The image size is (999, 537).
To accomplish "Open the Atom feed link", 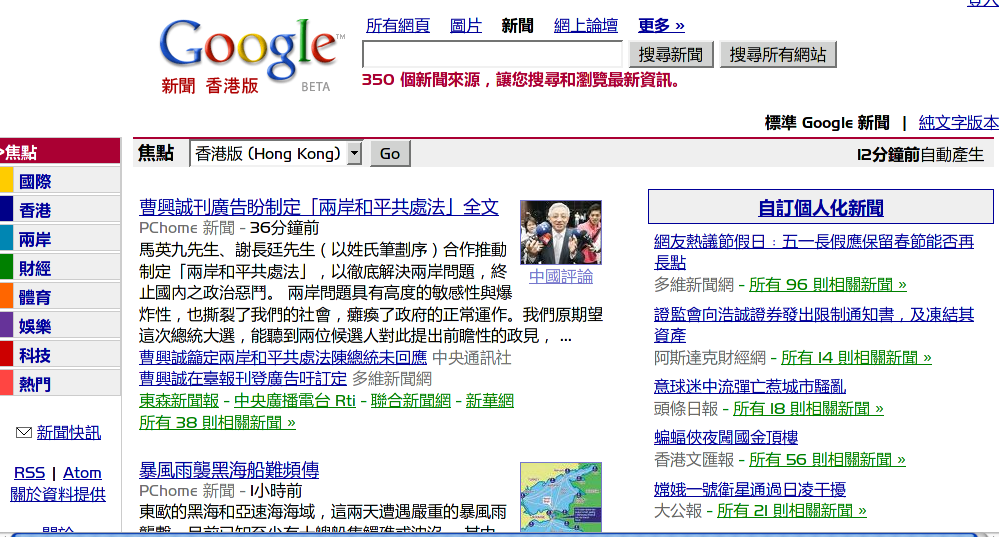I will pos(82,473).
